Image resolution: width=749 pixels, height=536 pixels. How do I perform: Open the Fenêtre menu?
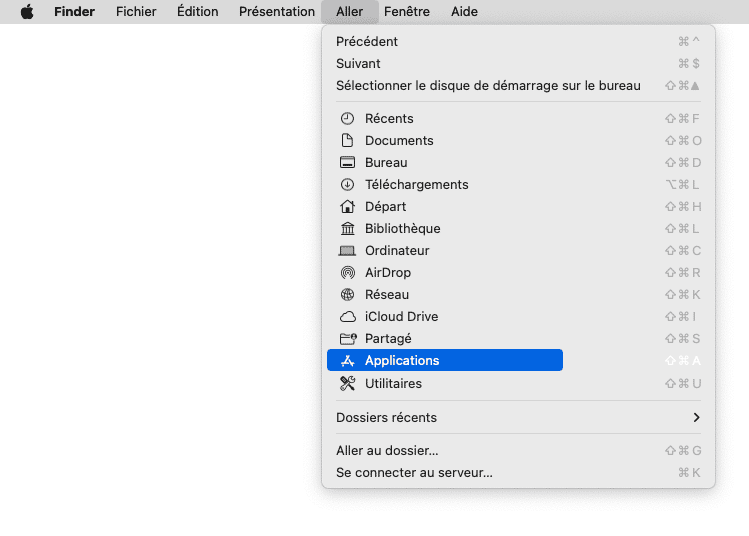pyautogui.click(x=407, y=12)
